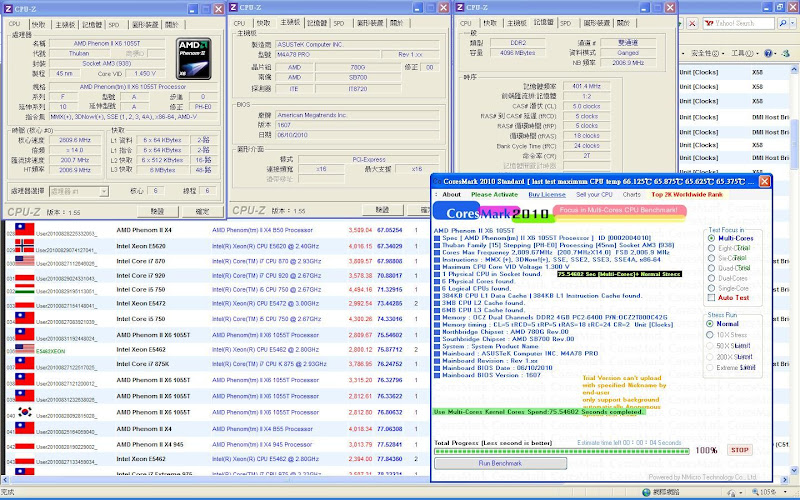The image size is (800, 500).
Task: Click the Intel Xeon E5620 row text
Action: 141,246
